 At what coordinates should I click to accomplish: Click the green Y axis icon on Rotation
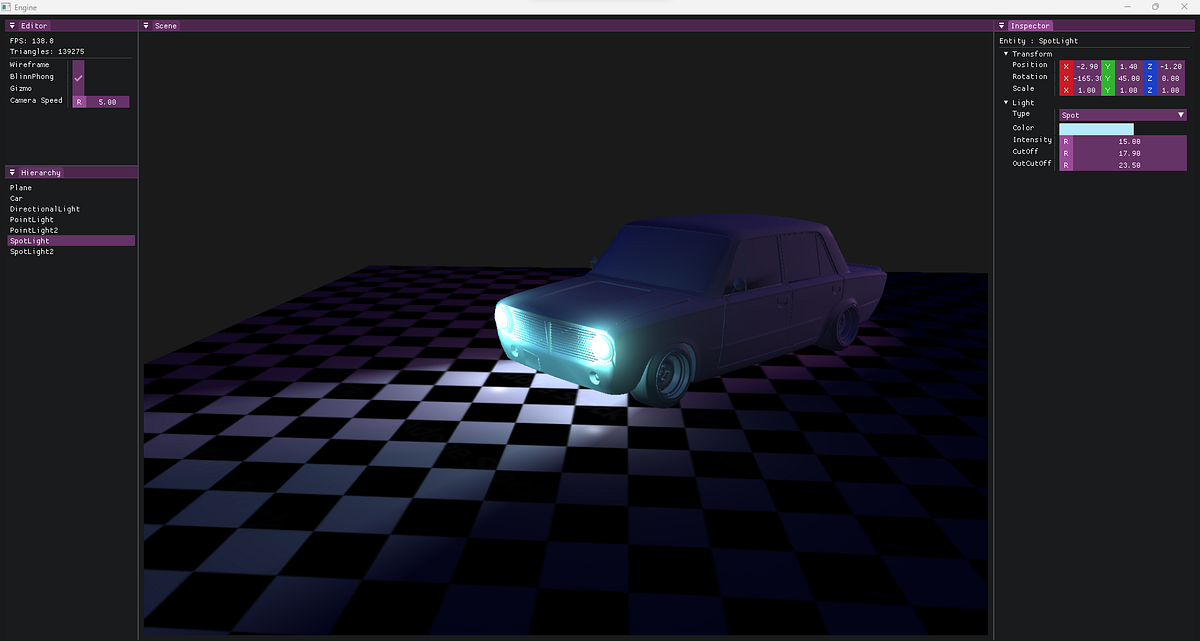1107,76
